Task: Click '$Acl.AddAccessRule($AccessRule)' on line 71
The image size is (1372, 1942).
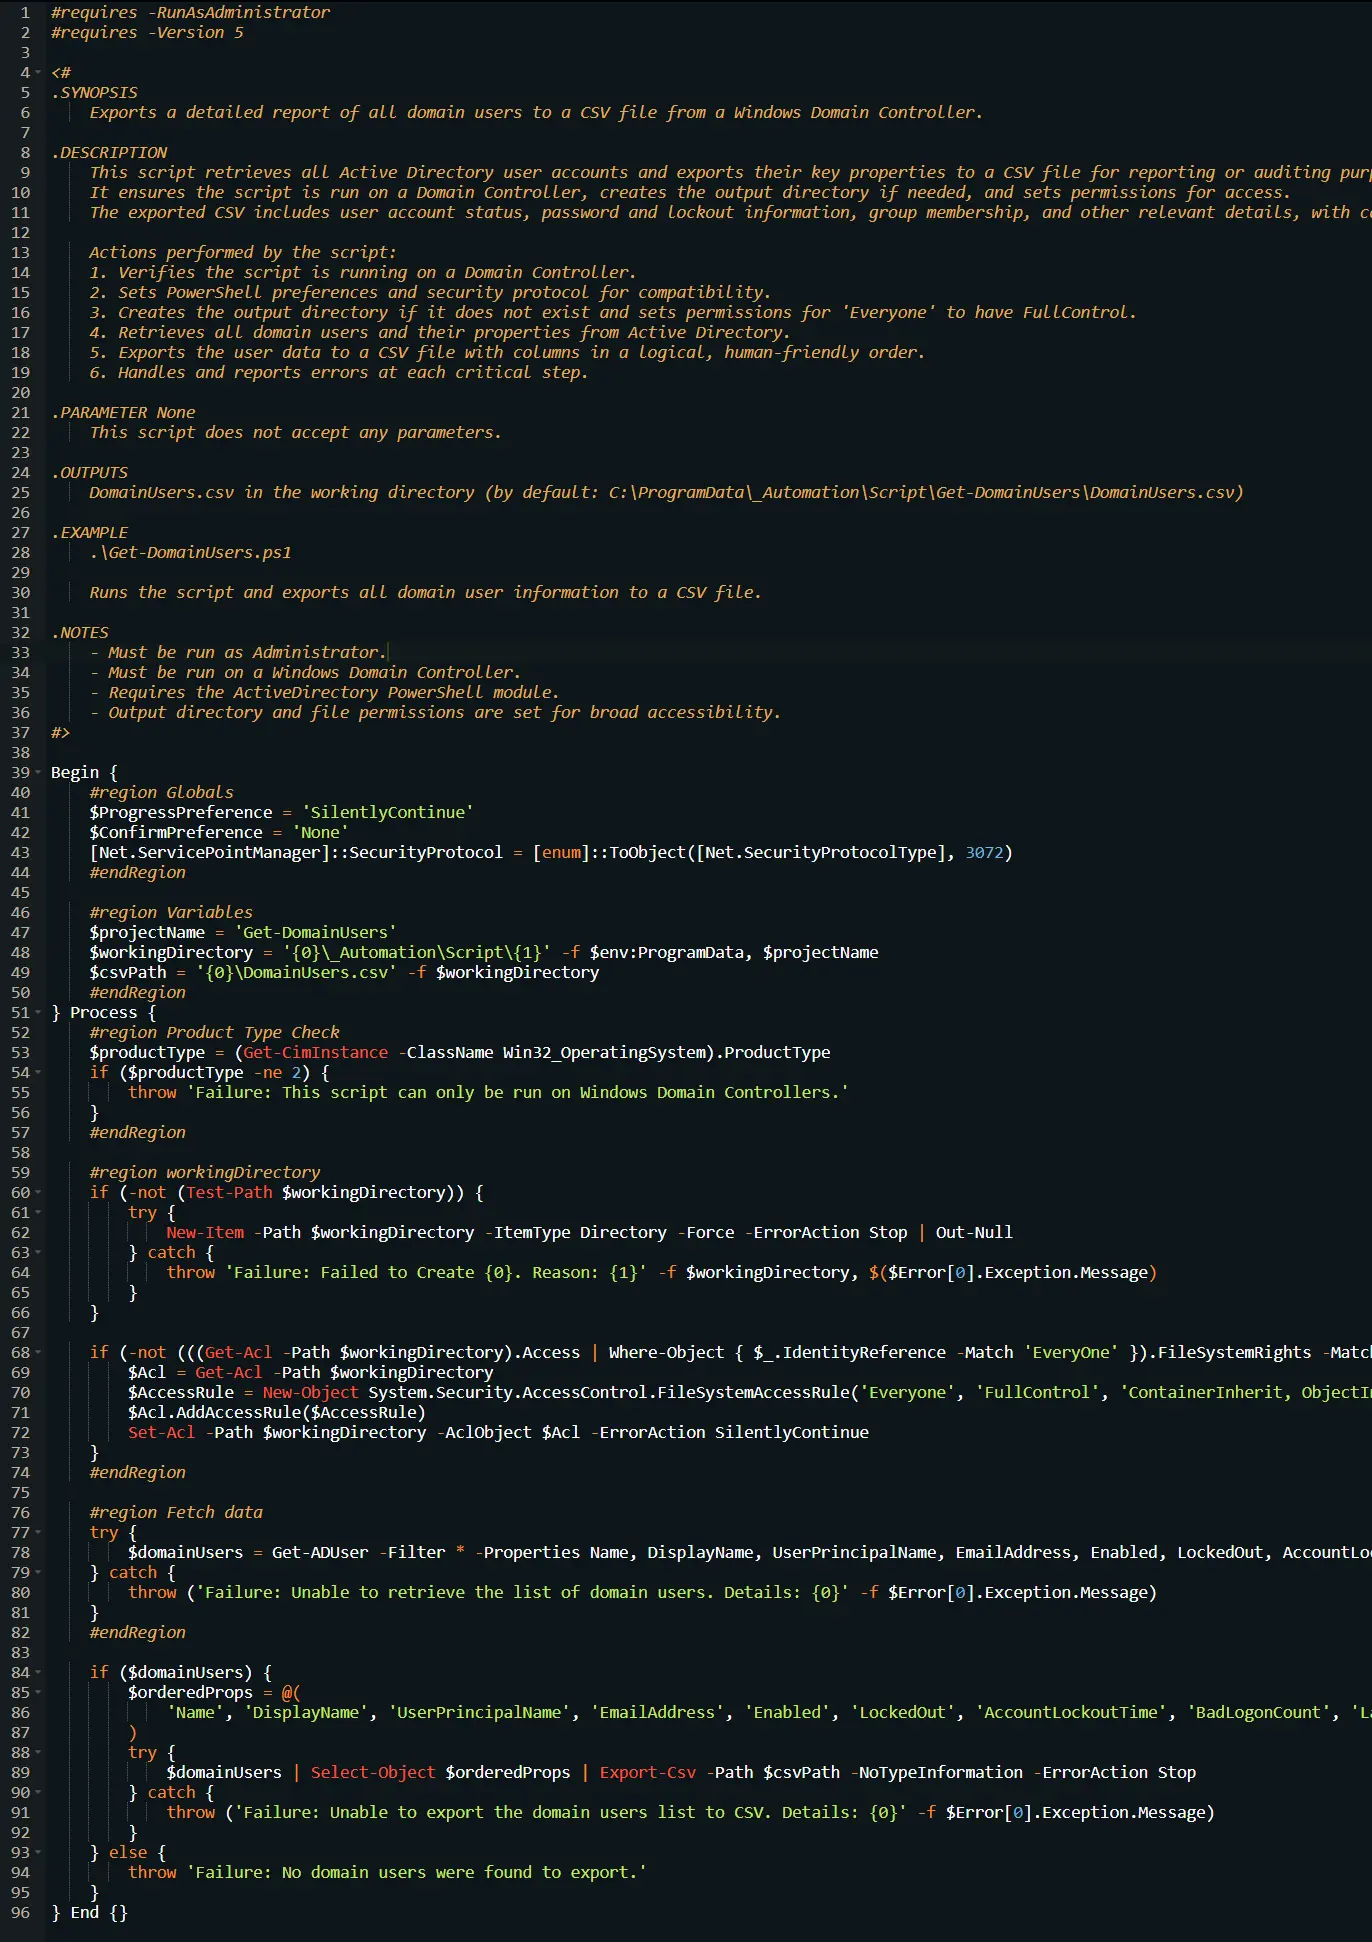Action: click(x=277, y=1412)
